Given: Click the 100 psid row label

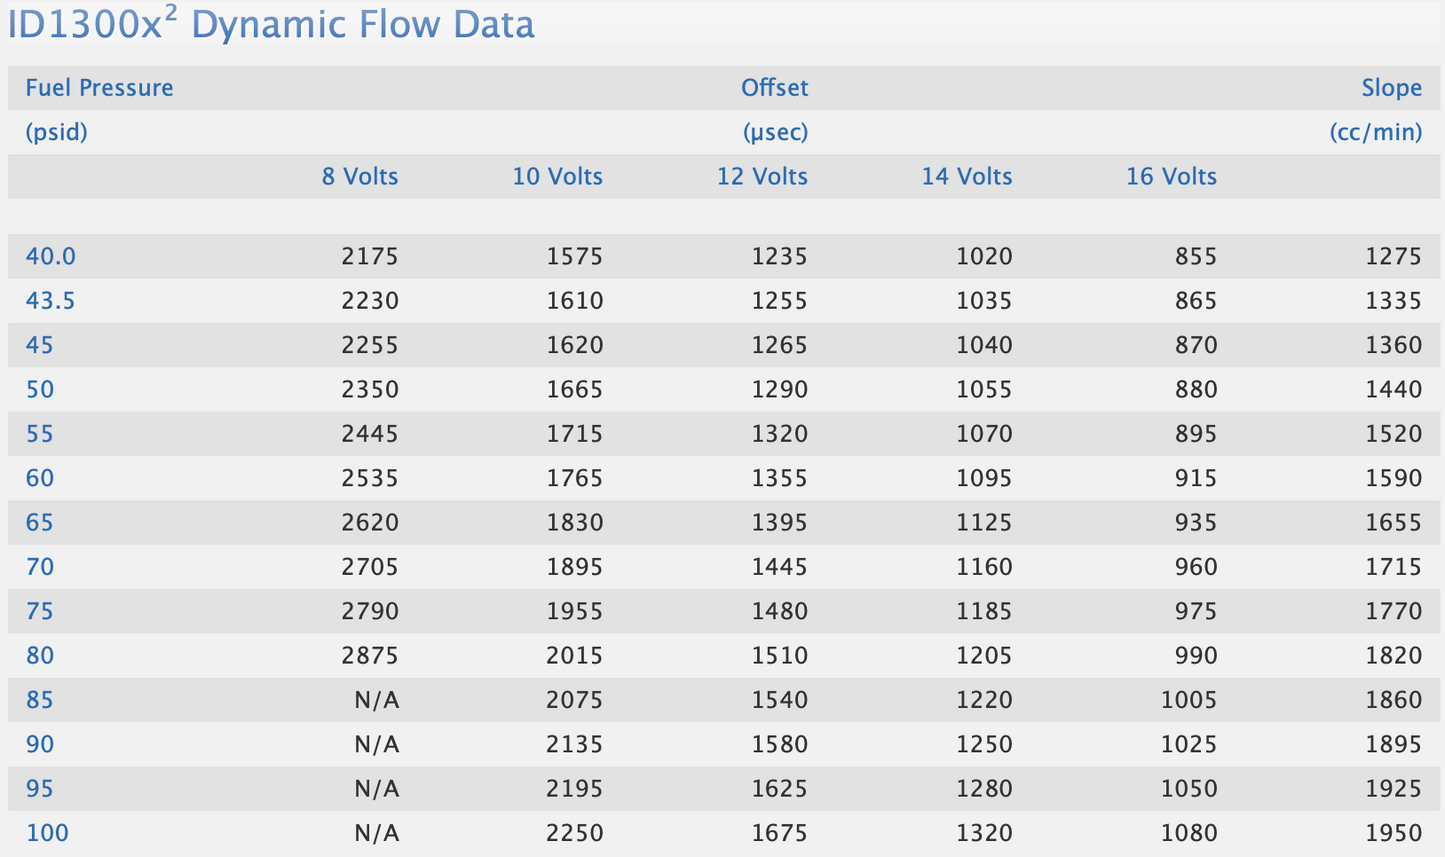Looking at the screenshot, I should [47, 833].
